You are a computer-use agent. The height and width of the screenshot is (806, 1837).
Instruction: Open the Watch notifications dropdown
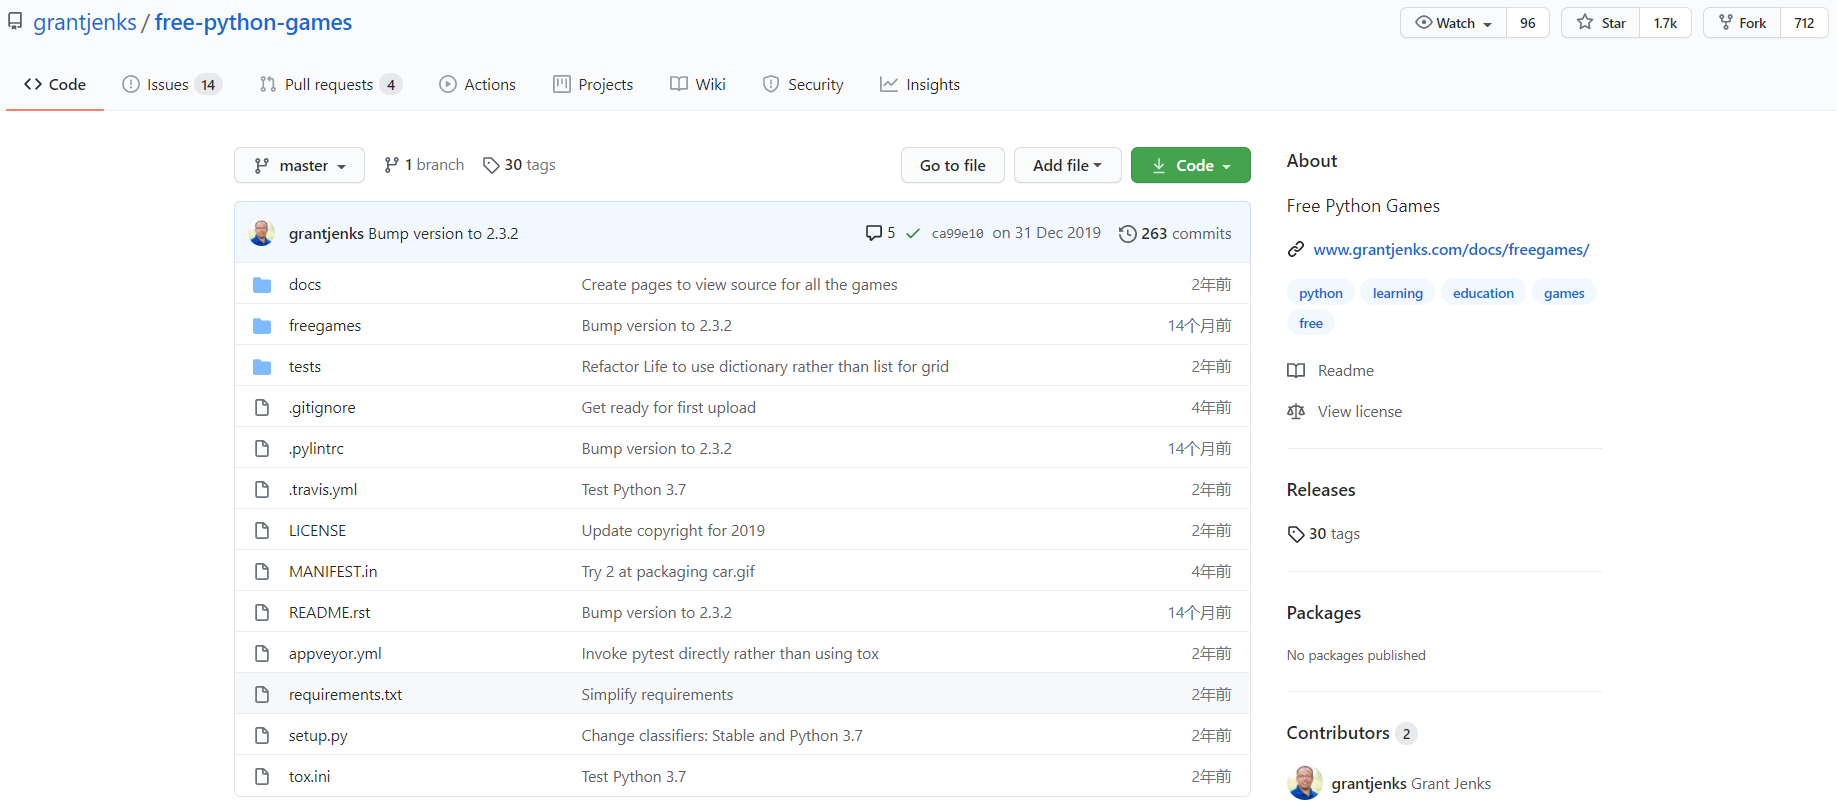(1453, 23)
